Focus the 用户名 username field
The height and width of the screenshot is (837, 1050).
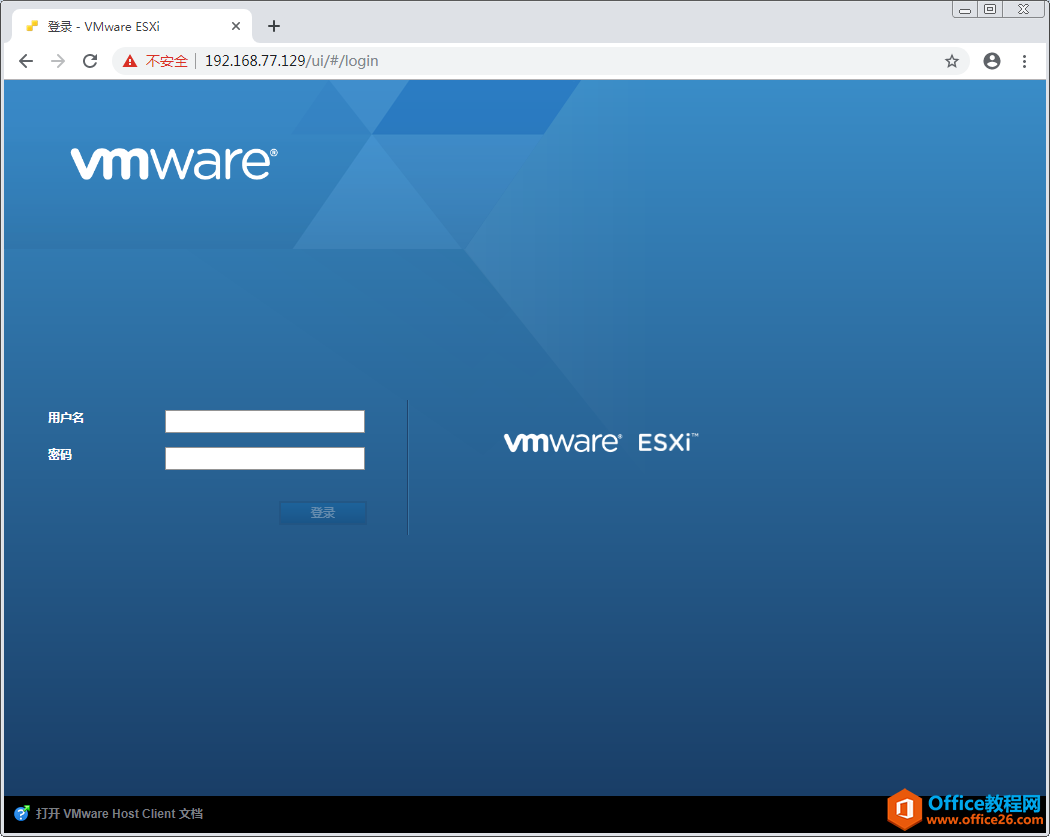tap(265, 421)
